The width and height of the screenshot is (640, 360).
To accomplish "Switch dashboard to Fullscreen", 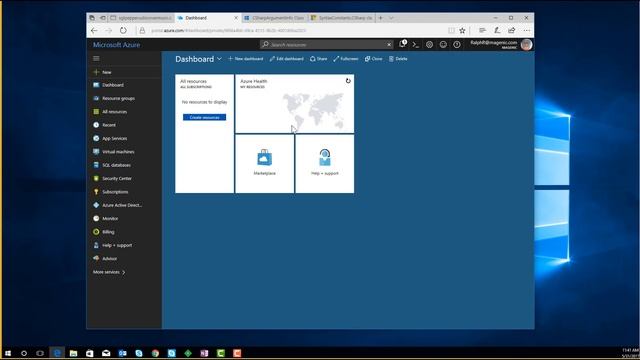I will coord(346,59).
